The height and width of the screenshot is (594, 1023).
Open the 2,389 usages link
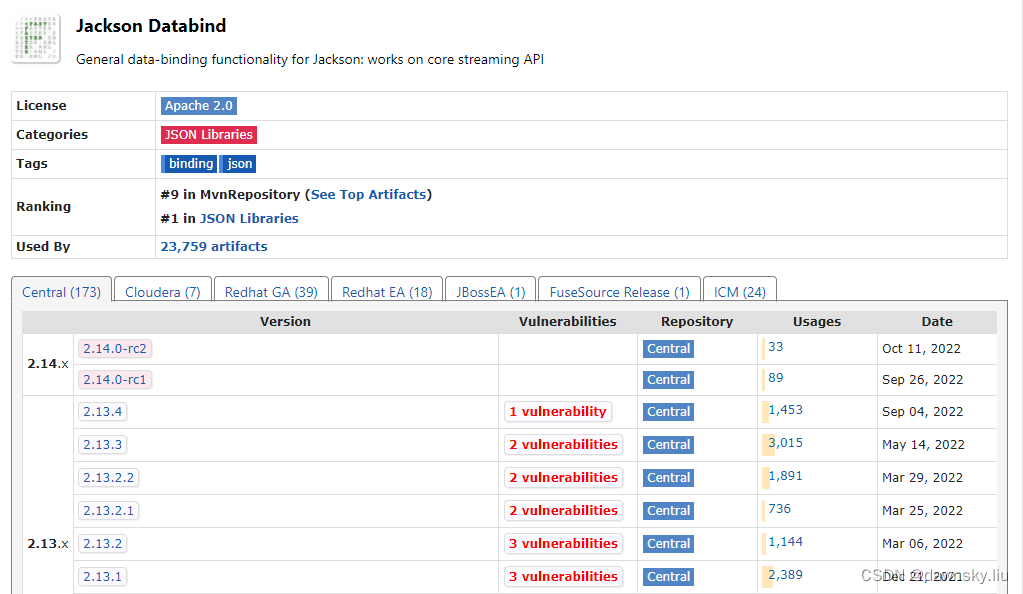785,574
